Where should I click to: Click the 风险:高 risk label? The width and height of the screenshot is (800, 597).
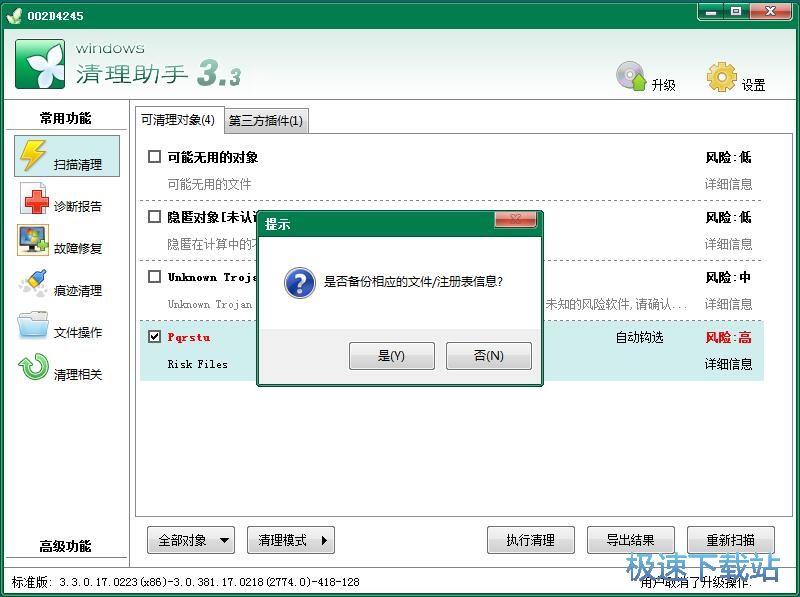click(728, 337)
